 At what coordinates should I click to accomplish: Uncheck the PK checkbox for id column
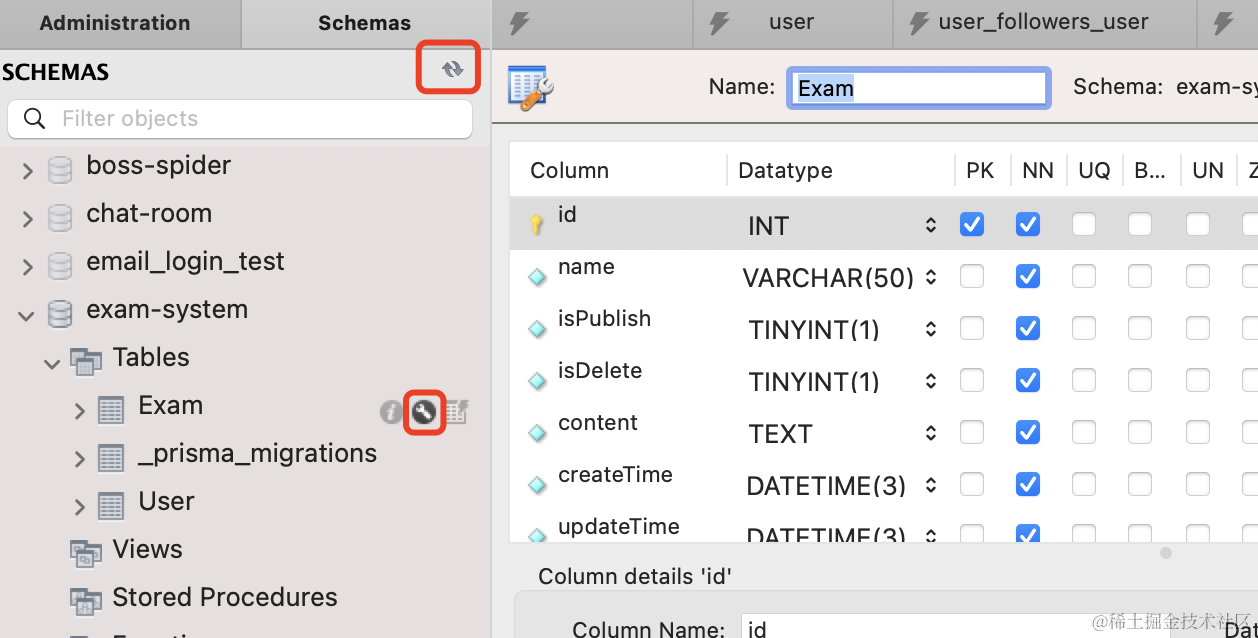click(x=971, y=224)
